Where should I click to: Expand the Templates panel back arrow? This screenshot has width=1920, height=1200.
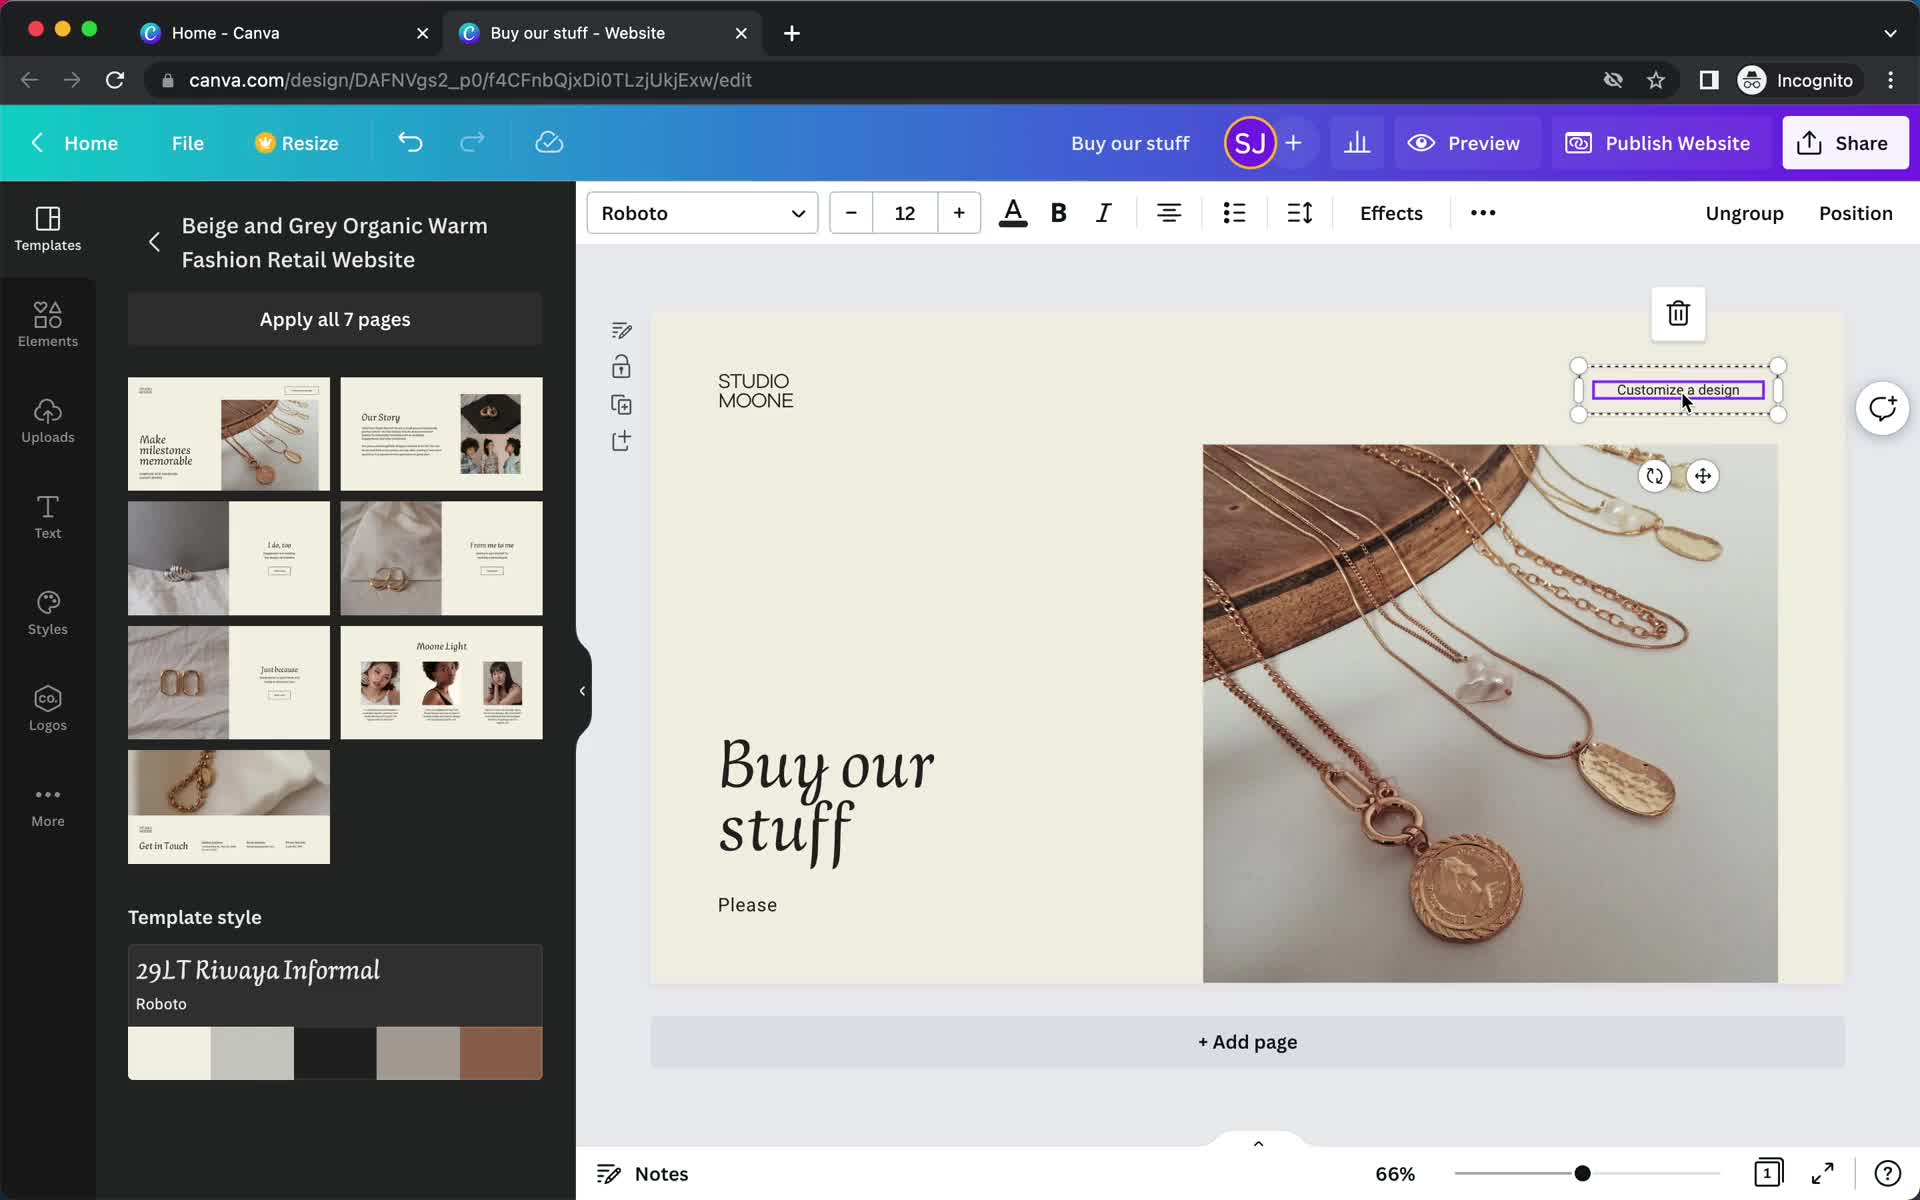coord(153,242)
